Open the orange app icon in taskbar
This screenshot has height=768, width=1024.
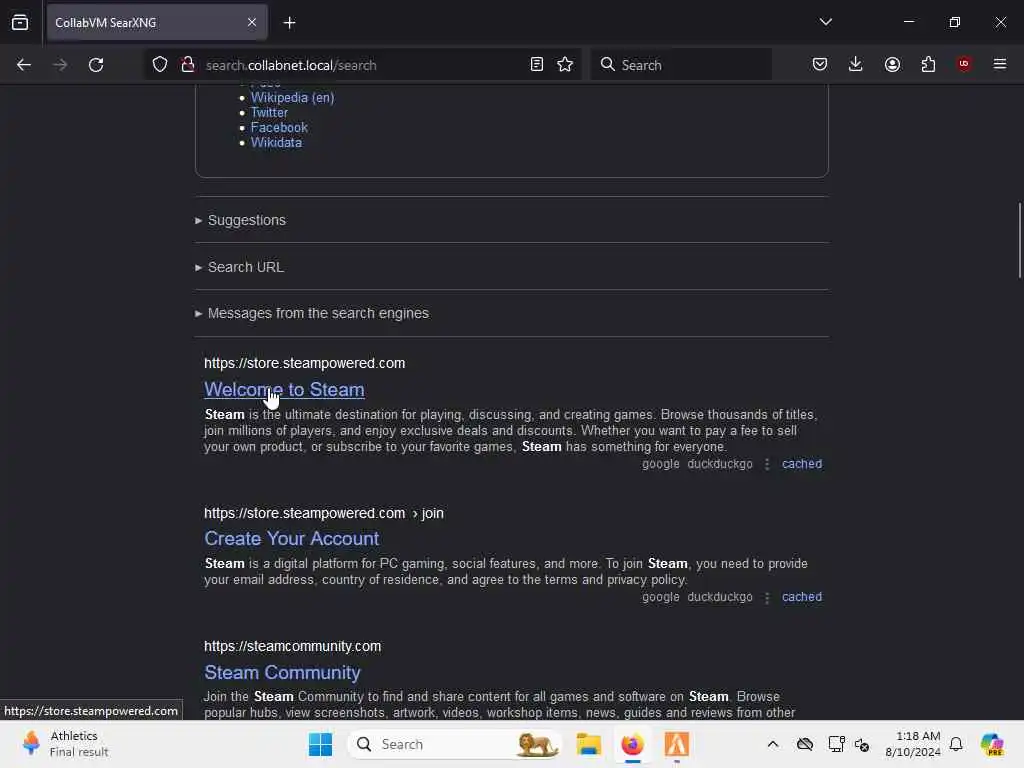677,744
